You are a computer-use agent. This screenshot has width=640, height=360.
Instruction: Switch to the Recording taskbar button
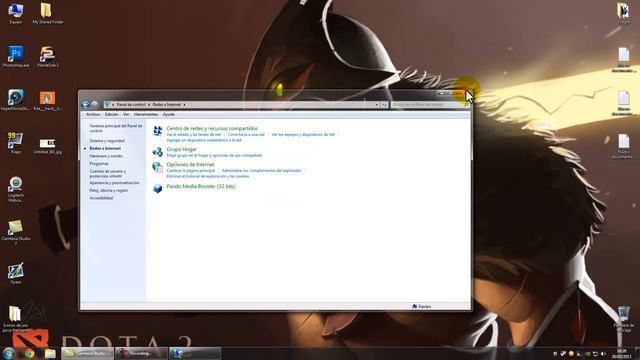141,353
